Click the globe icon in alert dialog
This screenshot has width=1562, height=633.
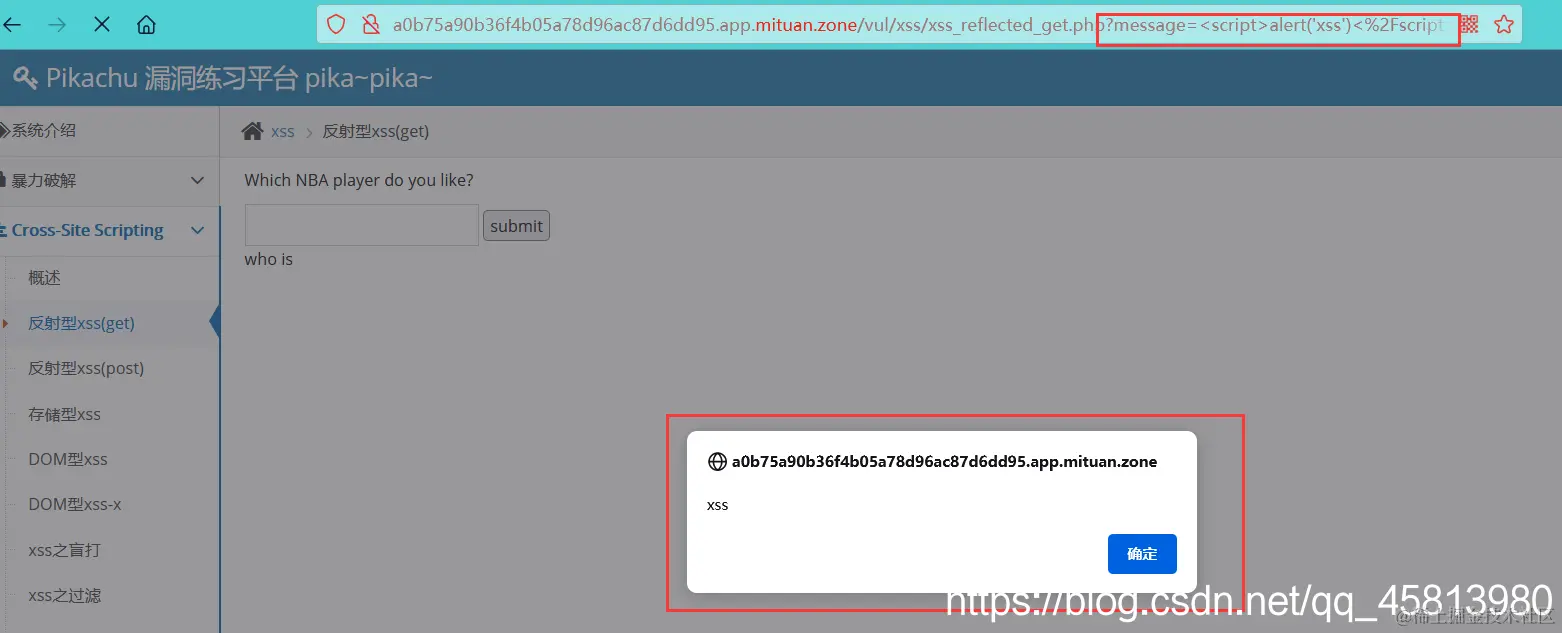pyautogui.click(x=717, y=462)
